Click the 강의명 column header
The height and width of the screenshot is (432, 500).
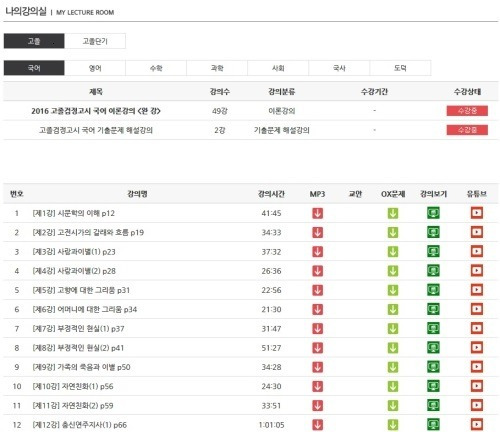137,194
